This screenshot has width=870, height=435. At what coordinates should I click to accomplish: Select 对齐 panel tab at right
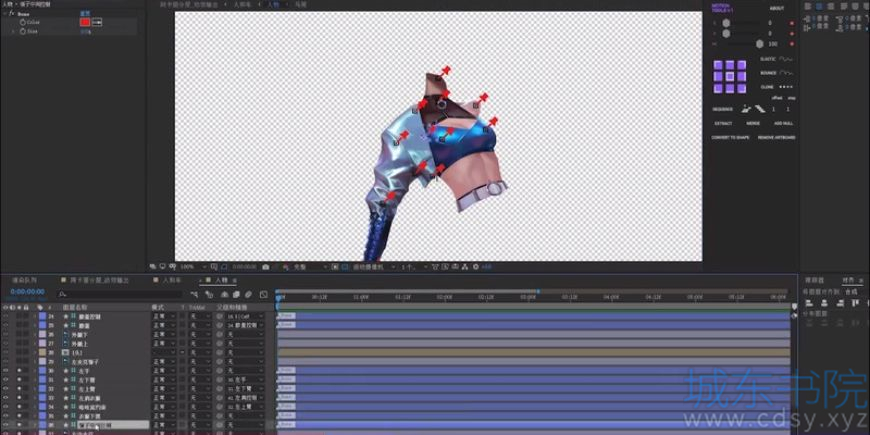click(x=847, y=280)
